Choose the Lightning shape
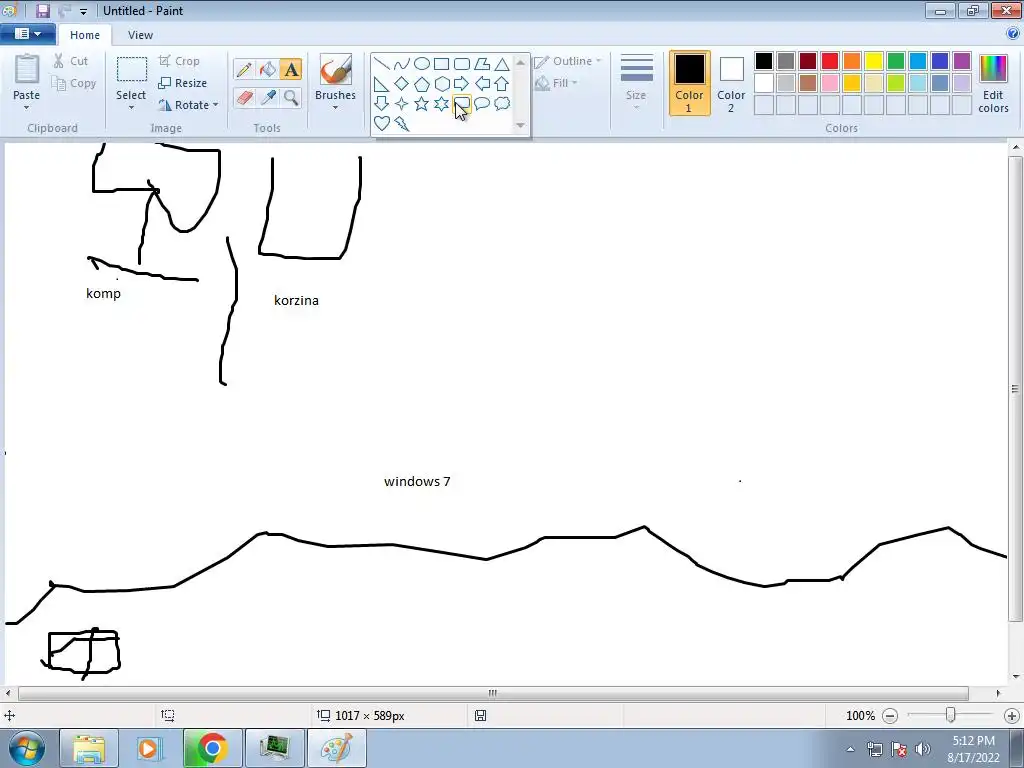 [402, 123]
